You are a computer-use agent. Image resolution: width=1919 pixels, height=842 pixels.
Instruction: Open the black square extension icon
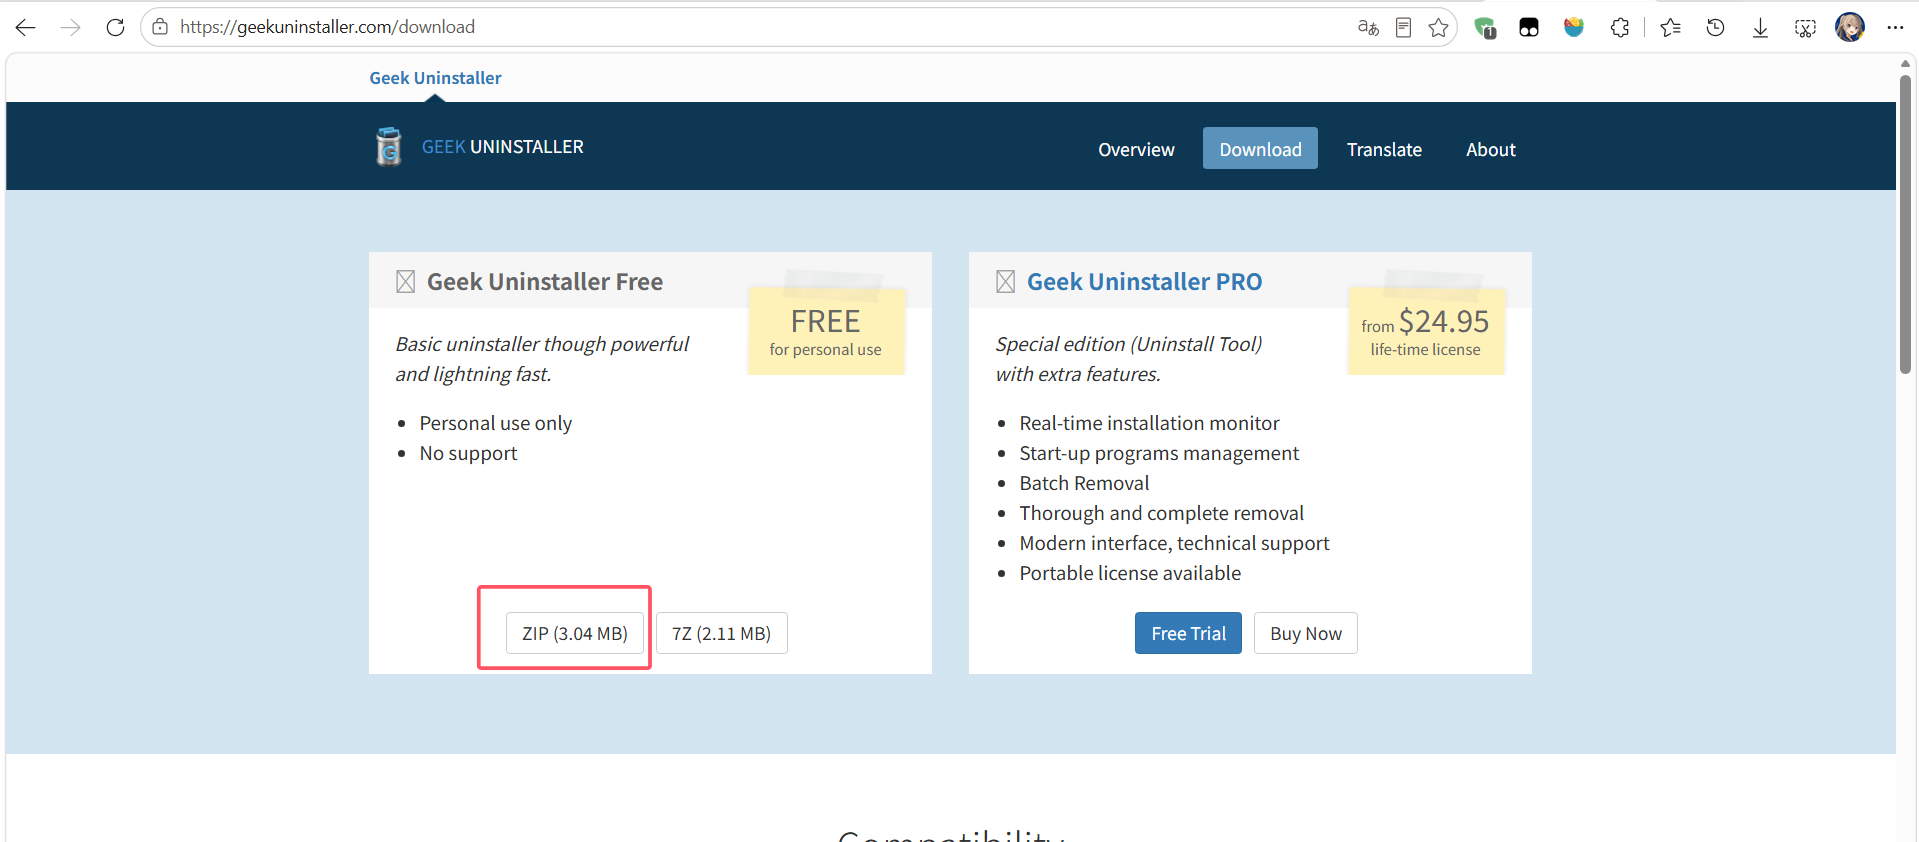(1529, 28)
